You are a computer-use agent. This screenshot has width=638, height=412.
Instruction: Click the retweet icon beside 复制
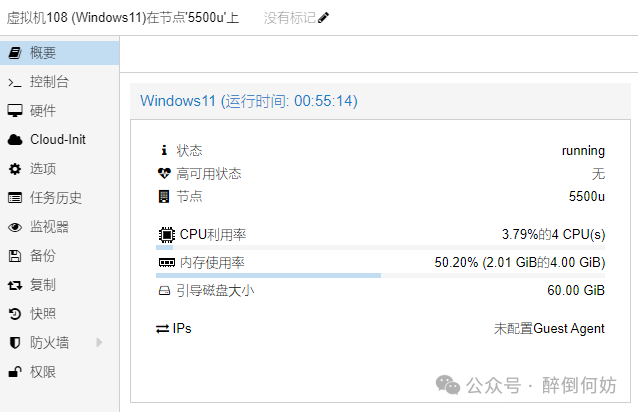coord(15,285)
